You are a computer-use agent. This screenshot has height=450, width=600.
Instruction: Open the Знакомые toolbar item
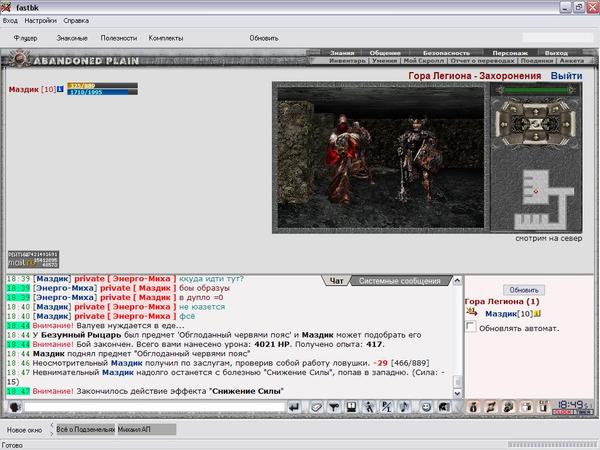coord(72,38)
